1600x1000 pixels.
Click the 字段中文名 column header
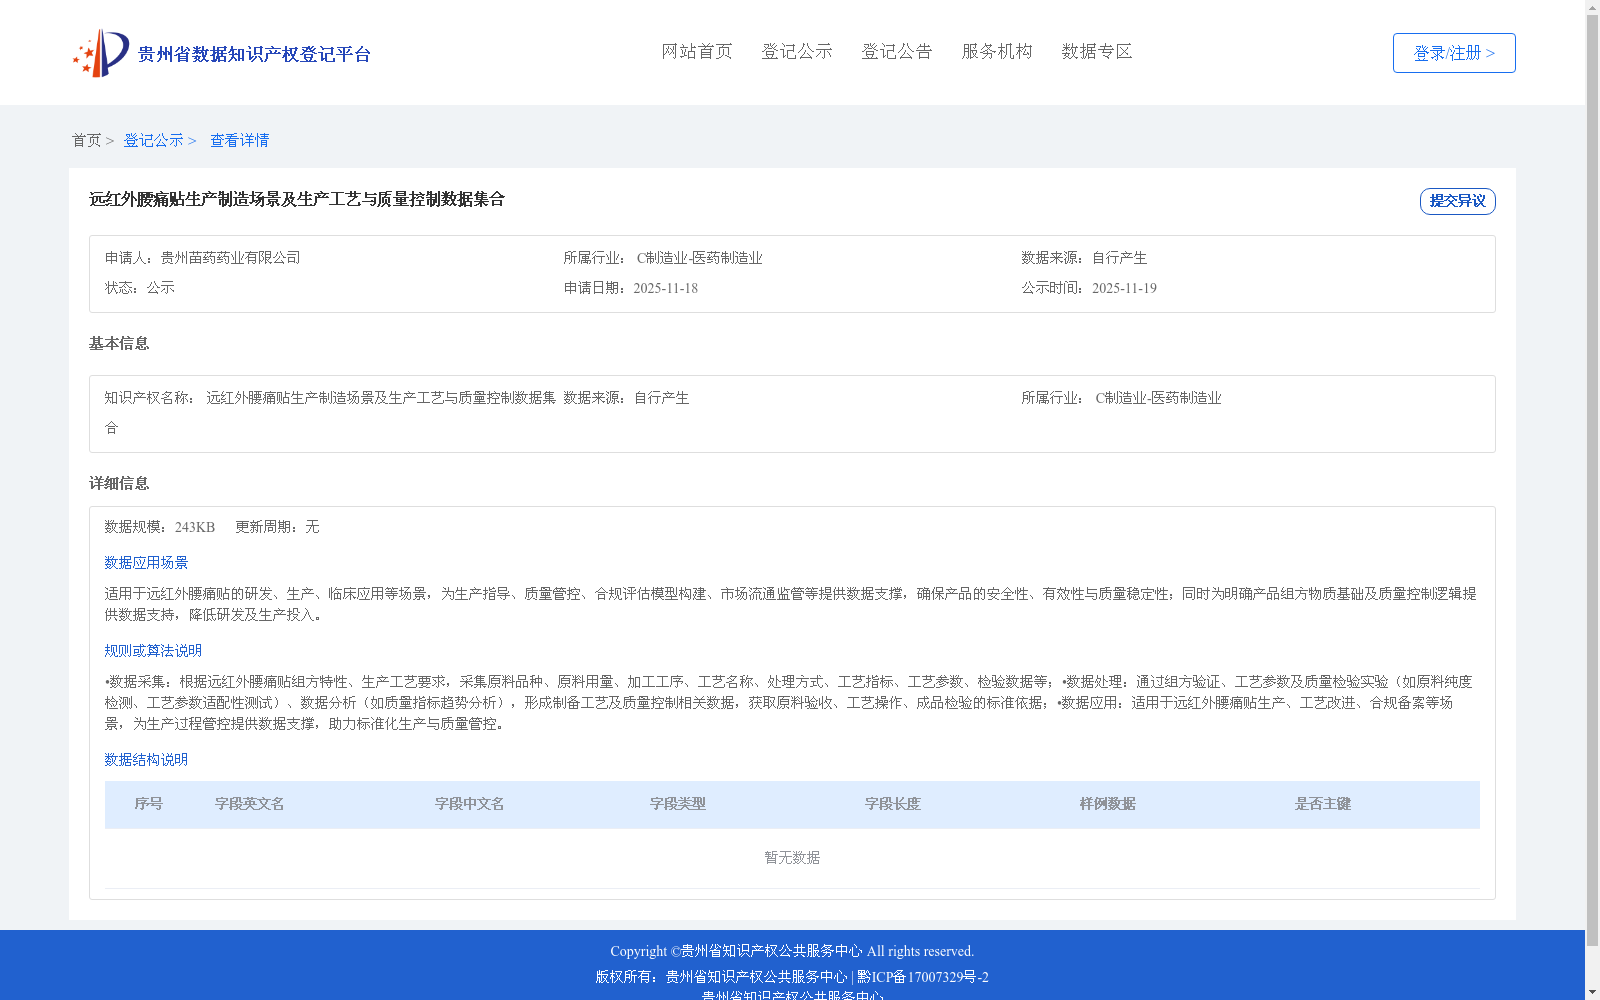pos(470,804)
